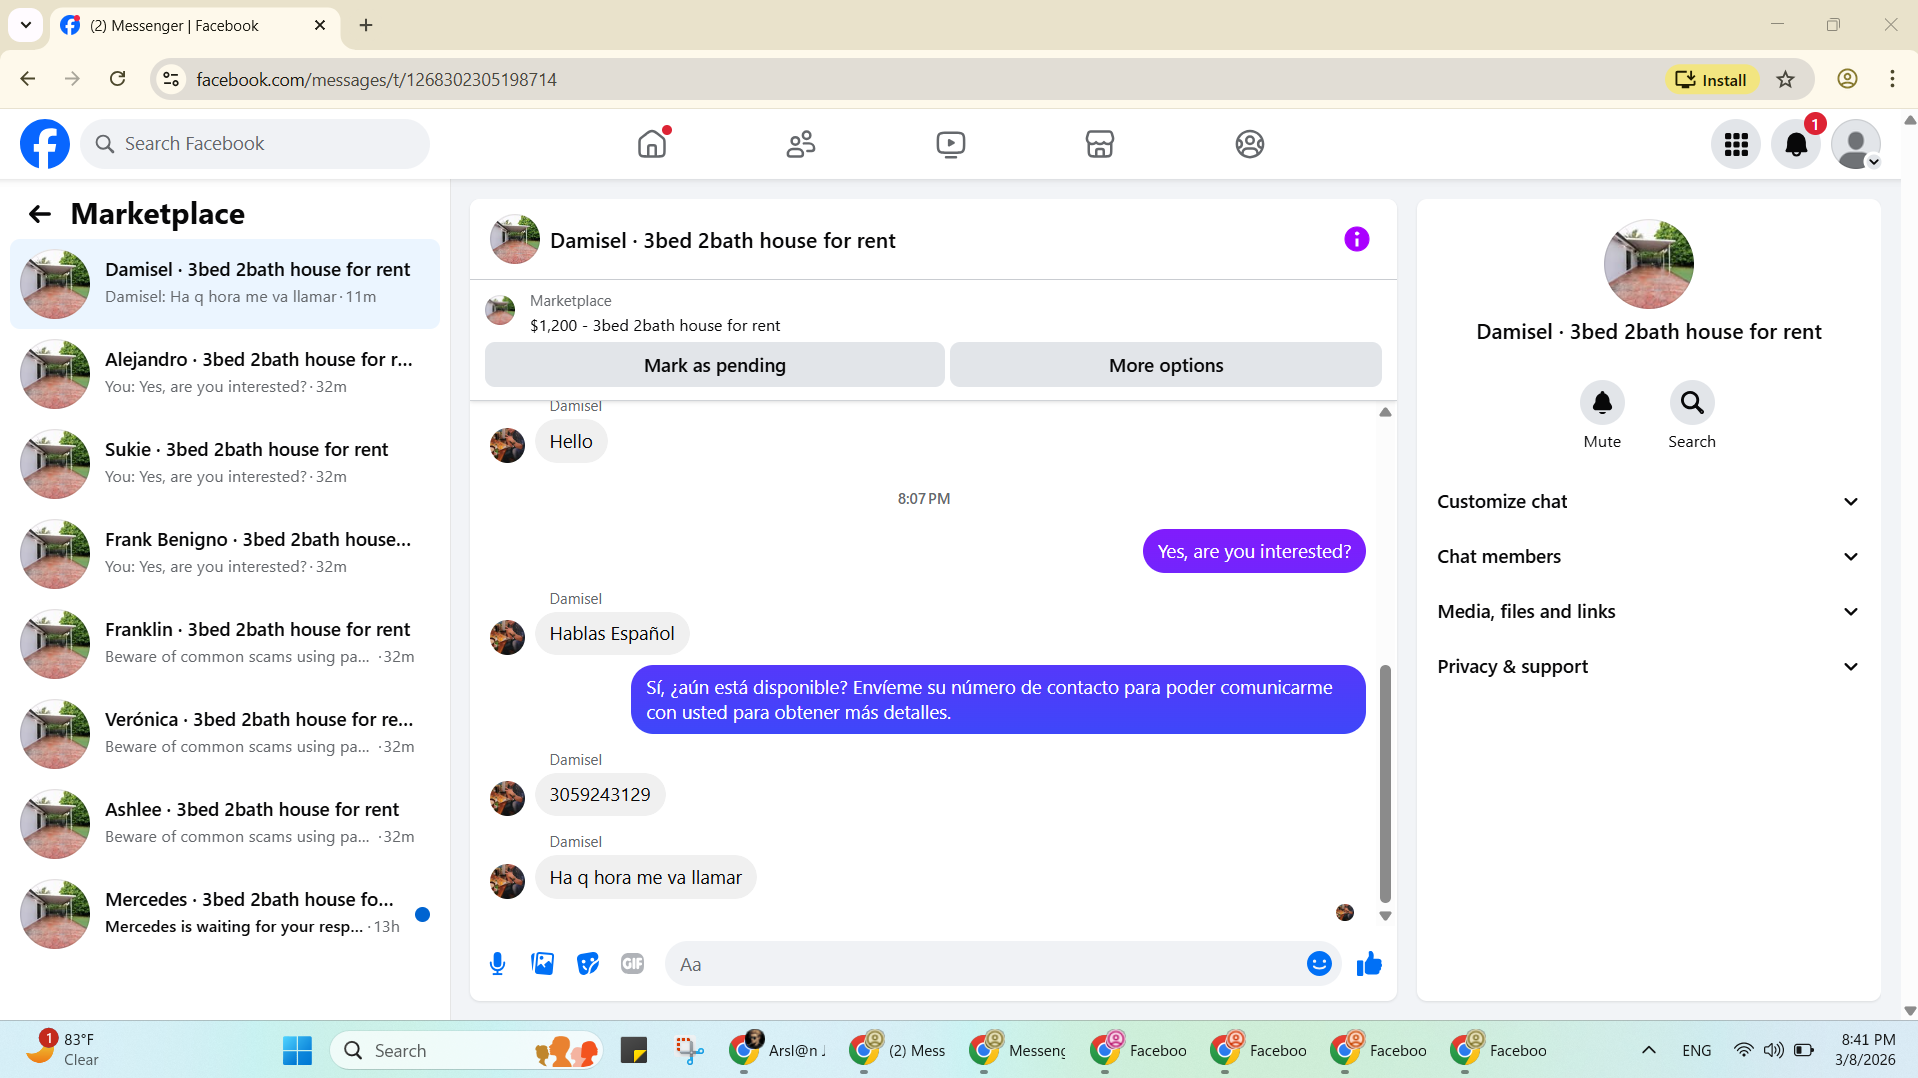The image size is (1918, 1078).
Task: Click Mark as pending button
Action: (714, 365)
